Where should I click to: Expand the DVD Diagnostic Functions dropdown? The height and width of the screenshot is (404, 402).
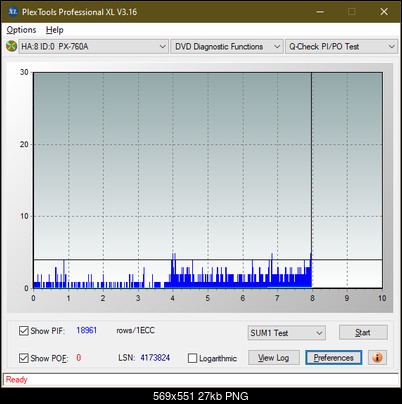coord(227,47)
